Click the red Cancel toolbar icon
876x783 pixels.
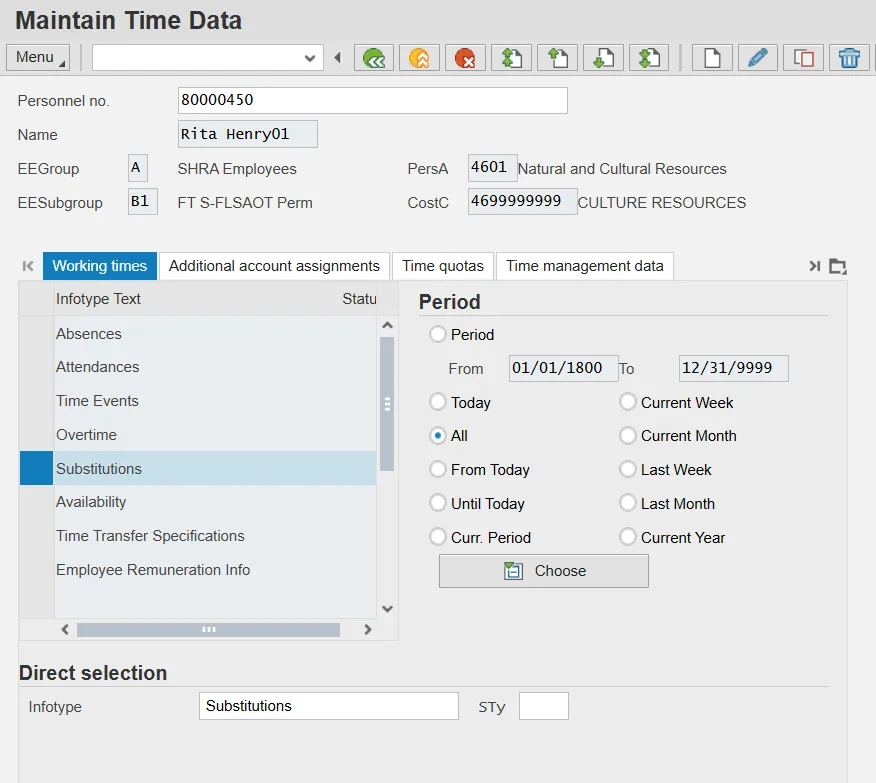click(x=465, y=58)
